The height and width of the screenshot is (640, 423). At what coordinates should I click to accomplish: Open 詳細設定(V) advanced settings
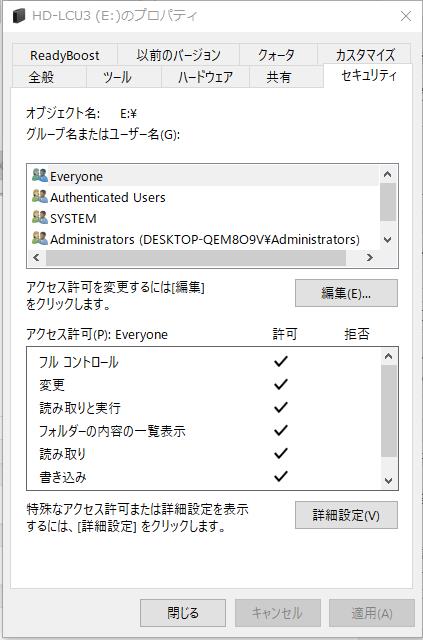coord(346,515)
